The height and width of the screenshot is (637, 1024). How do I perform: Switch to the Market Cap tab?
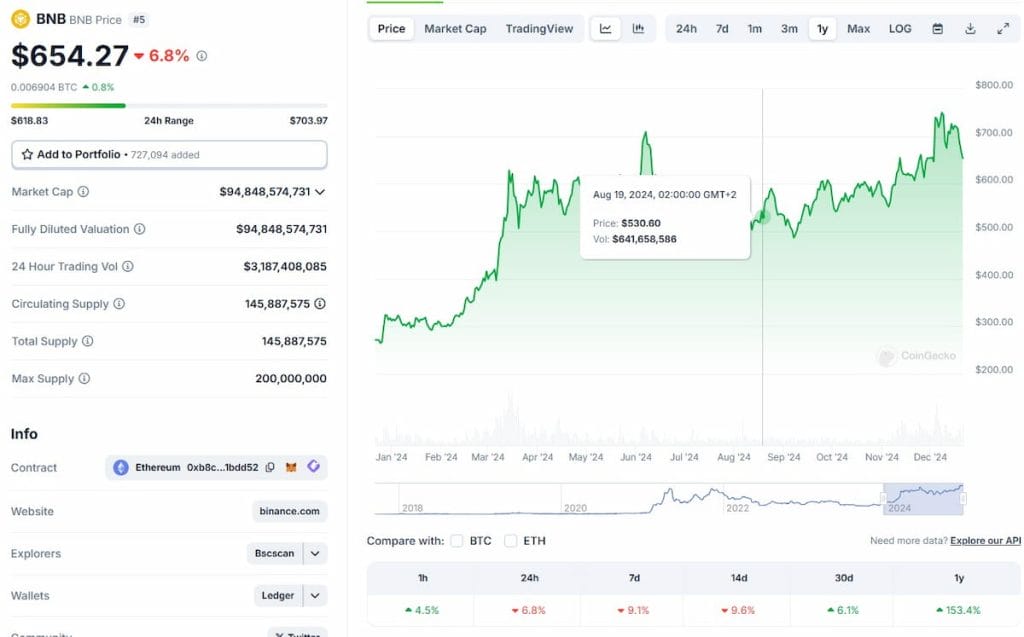(x=455, y=28)
